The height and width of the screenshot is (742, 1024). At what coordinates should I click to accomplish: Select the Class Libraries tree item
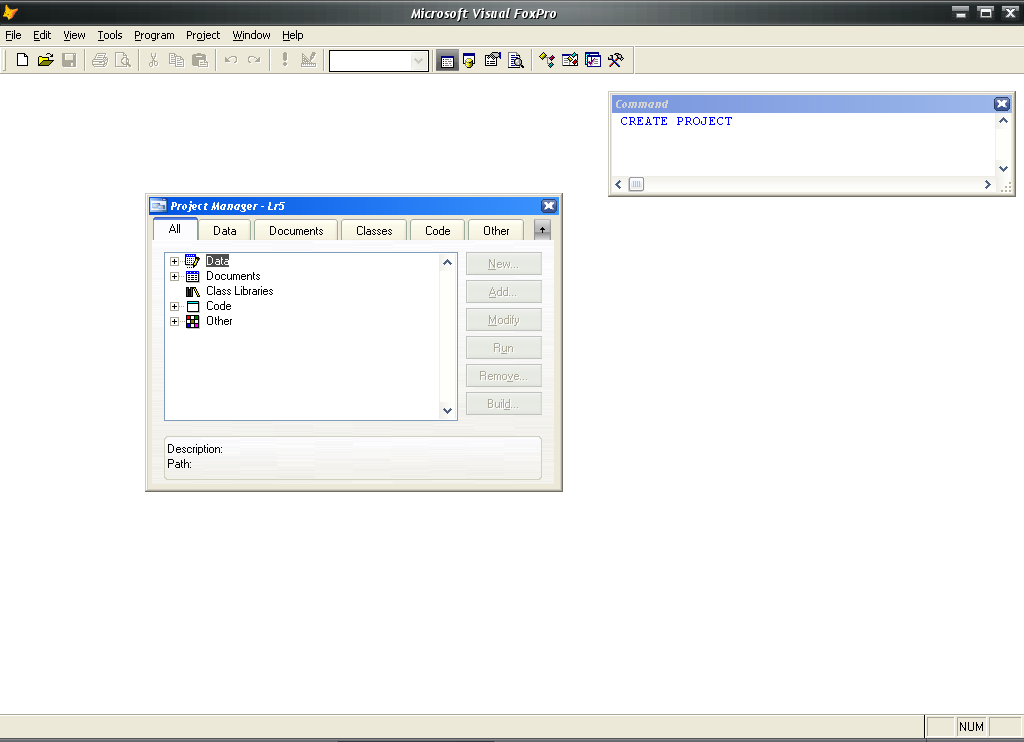tap(240, 291)
